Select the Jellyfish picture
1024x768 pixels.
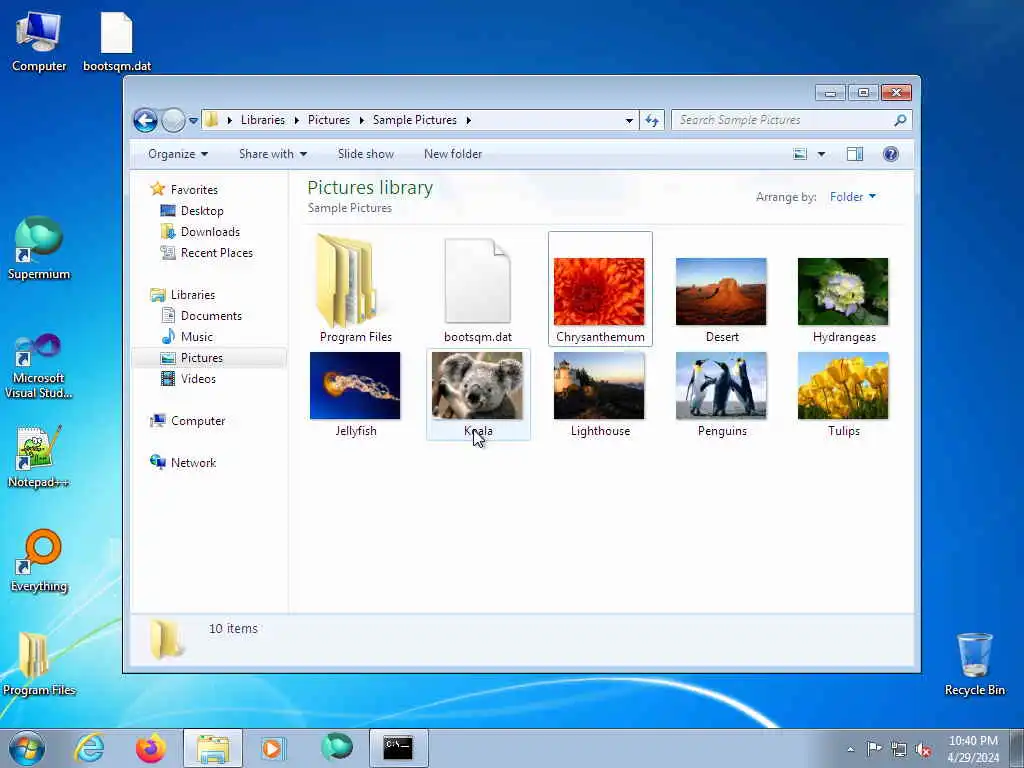[355, 394]
